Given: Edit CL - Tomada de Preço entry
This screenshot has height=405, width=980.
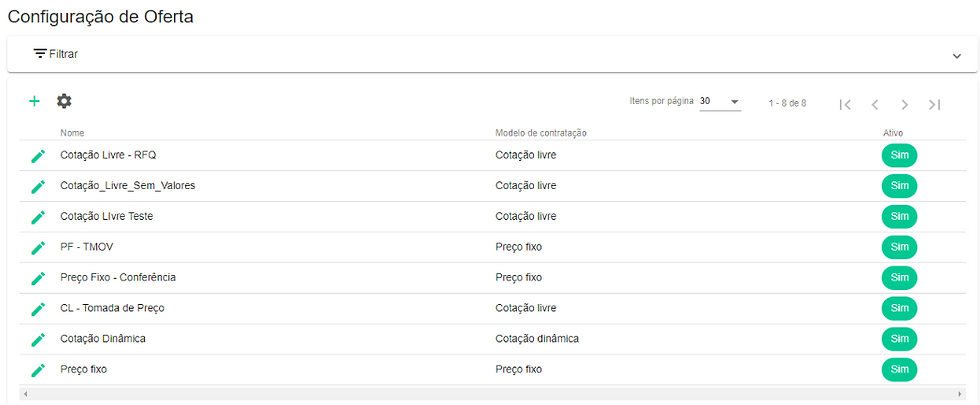Looking at the screenshot, I should 38,309.
